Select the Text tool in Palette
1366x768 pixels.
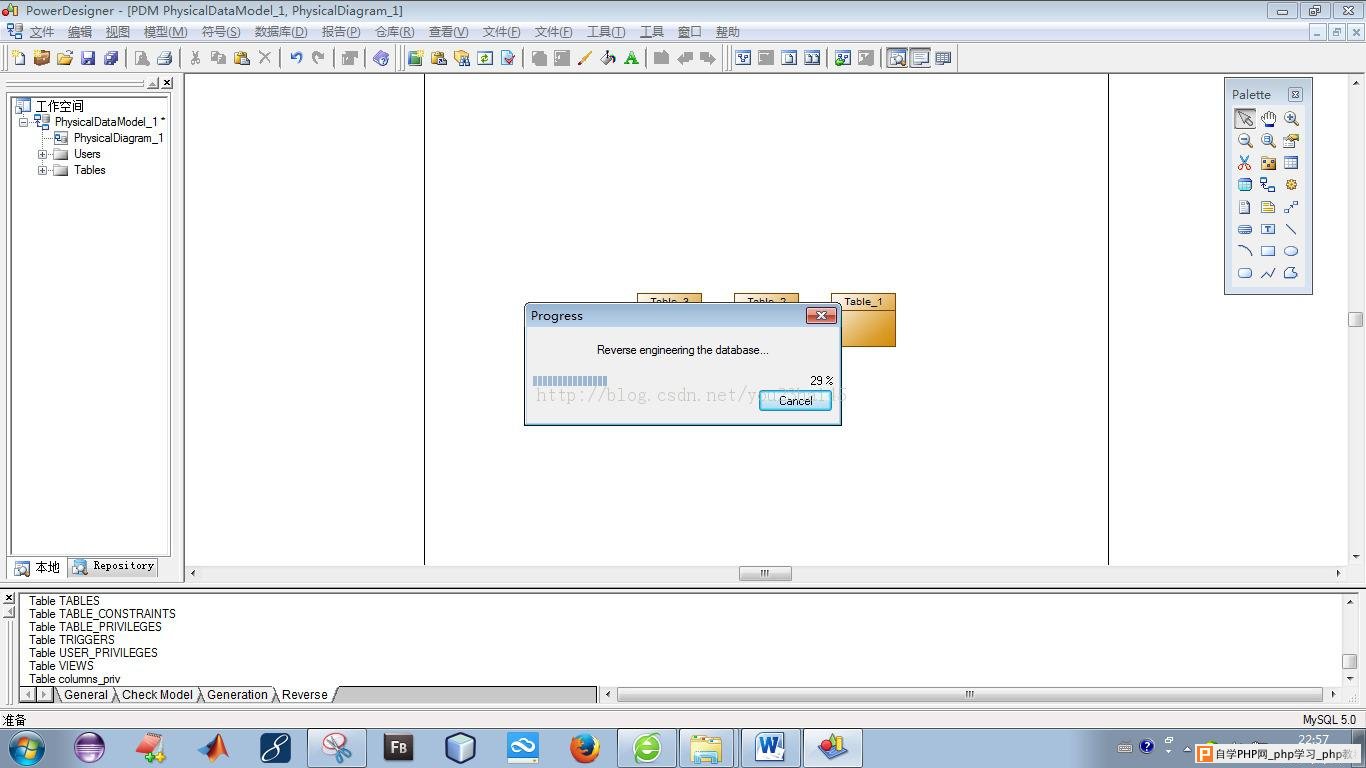point(1268,229)
